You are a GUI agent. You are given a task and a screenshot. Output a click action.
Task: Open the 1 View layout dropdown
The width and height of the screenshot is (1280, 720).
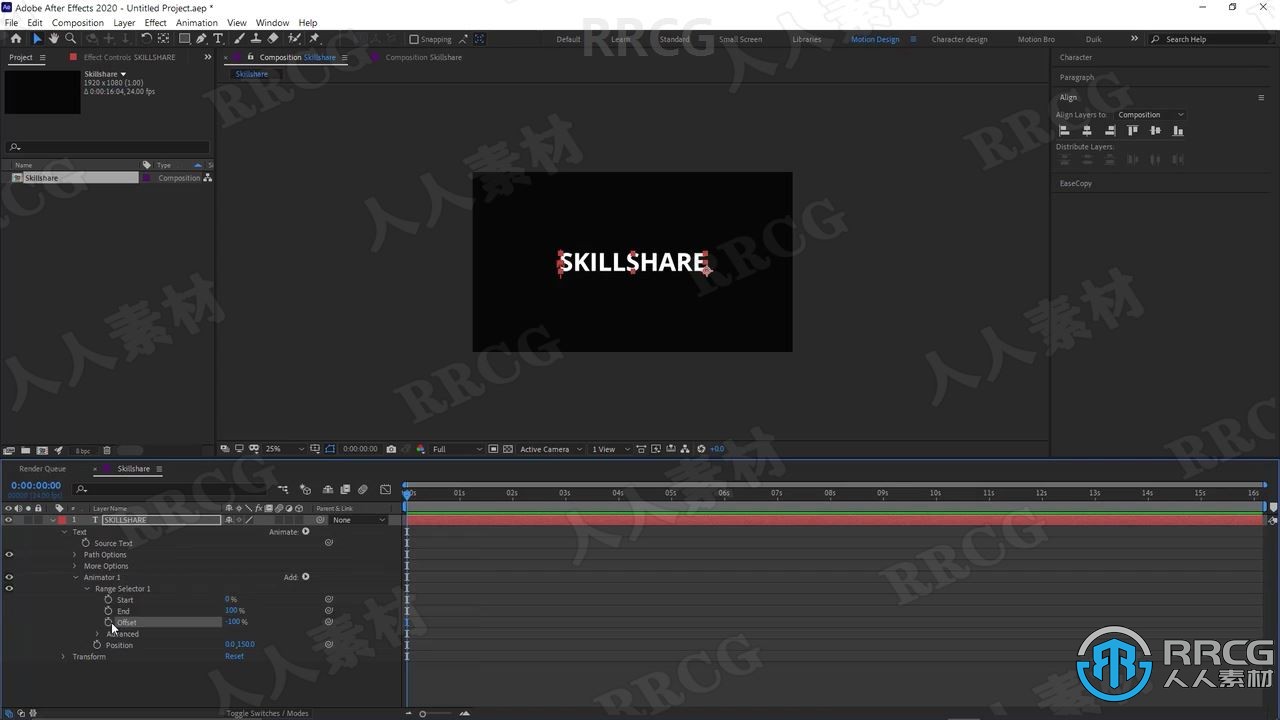tap(610, 449)
